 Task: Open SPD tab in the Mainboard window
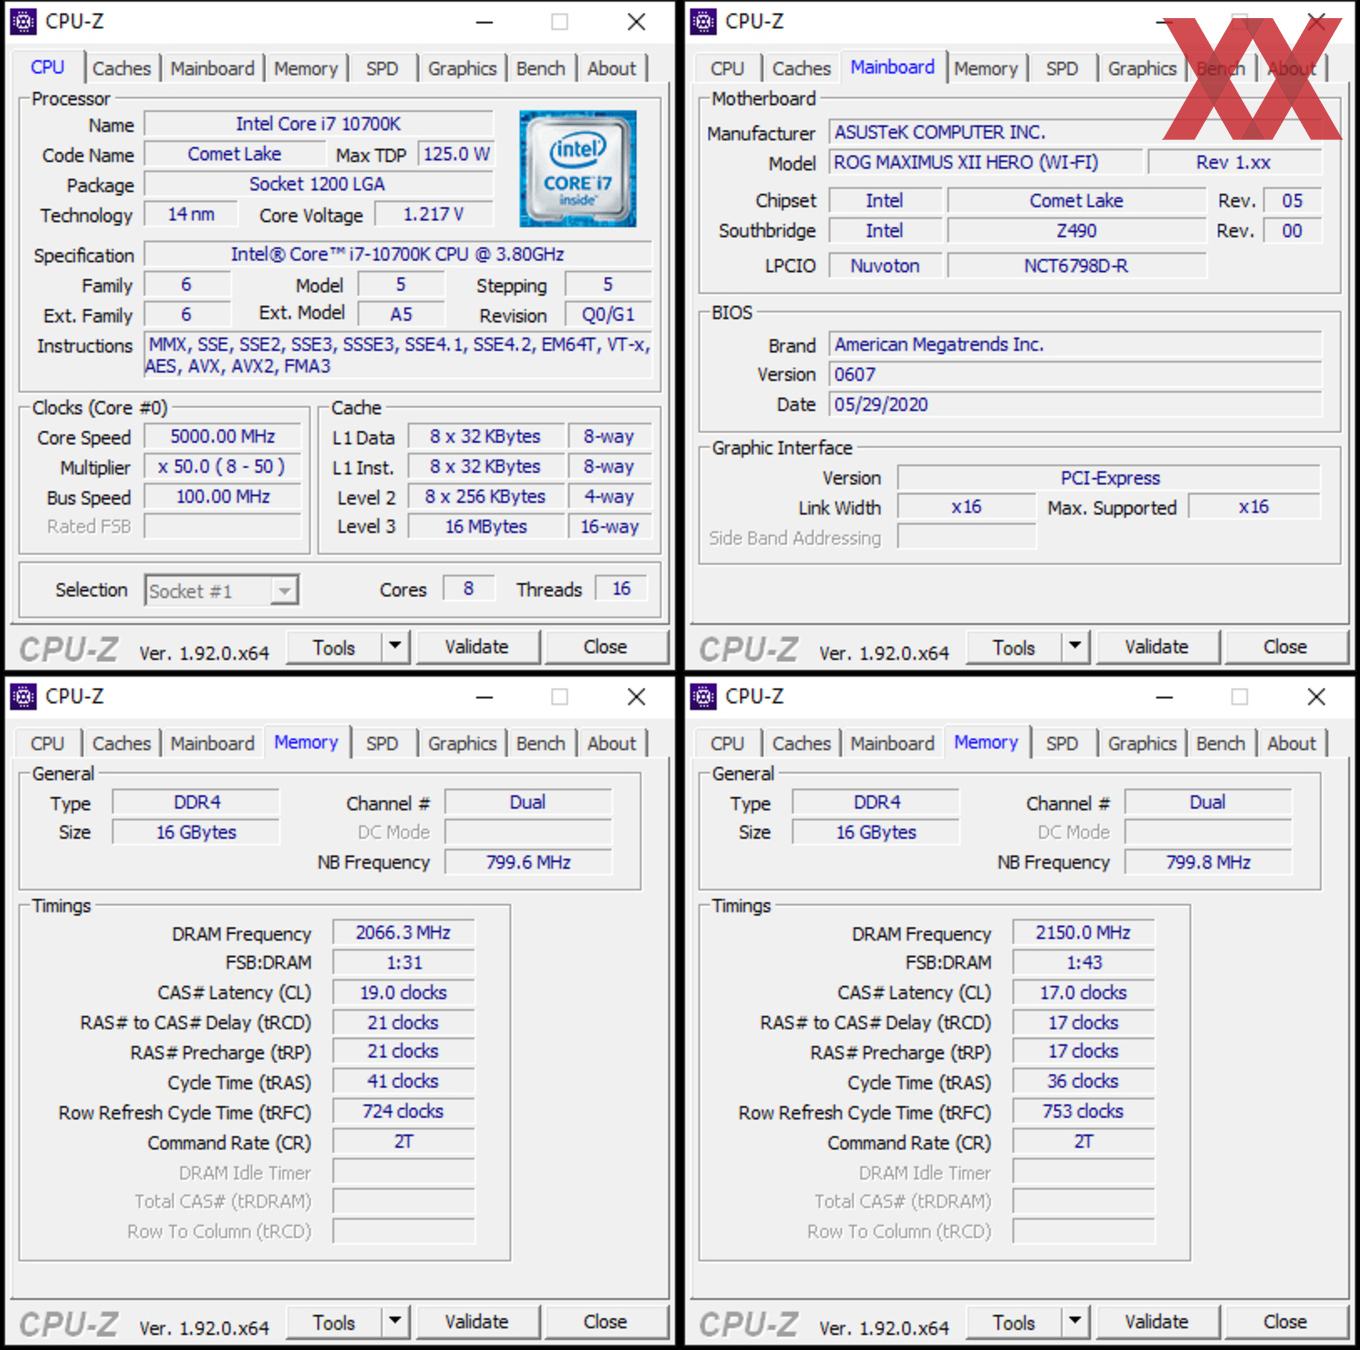1062,68
